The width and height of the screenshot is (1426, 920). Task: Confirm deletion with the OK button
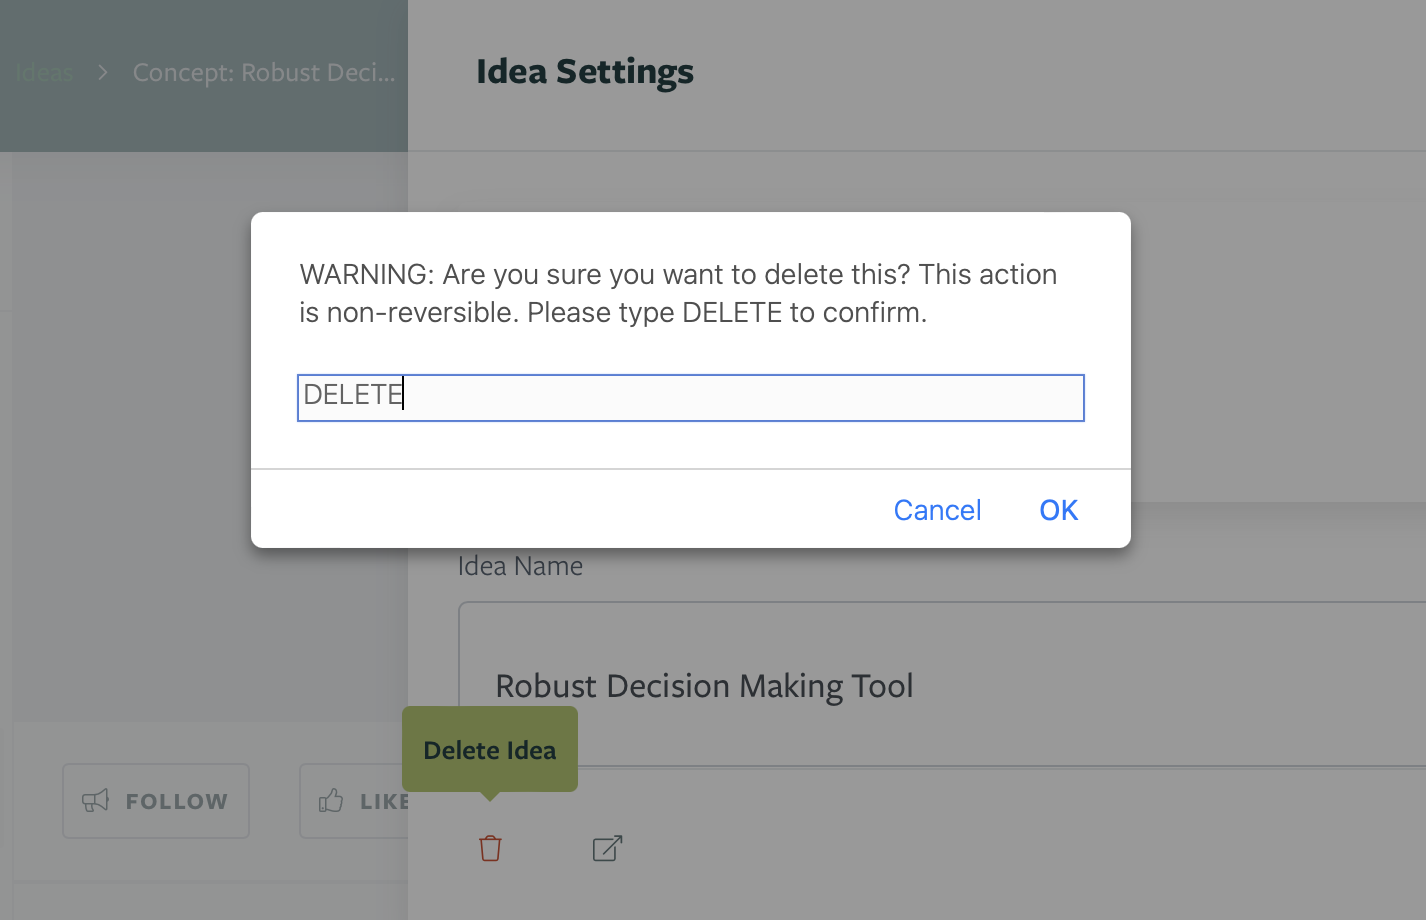pos(1058,510)
